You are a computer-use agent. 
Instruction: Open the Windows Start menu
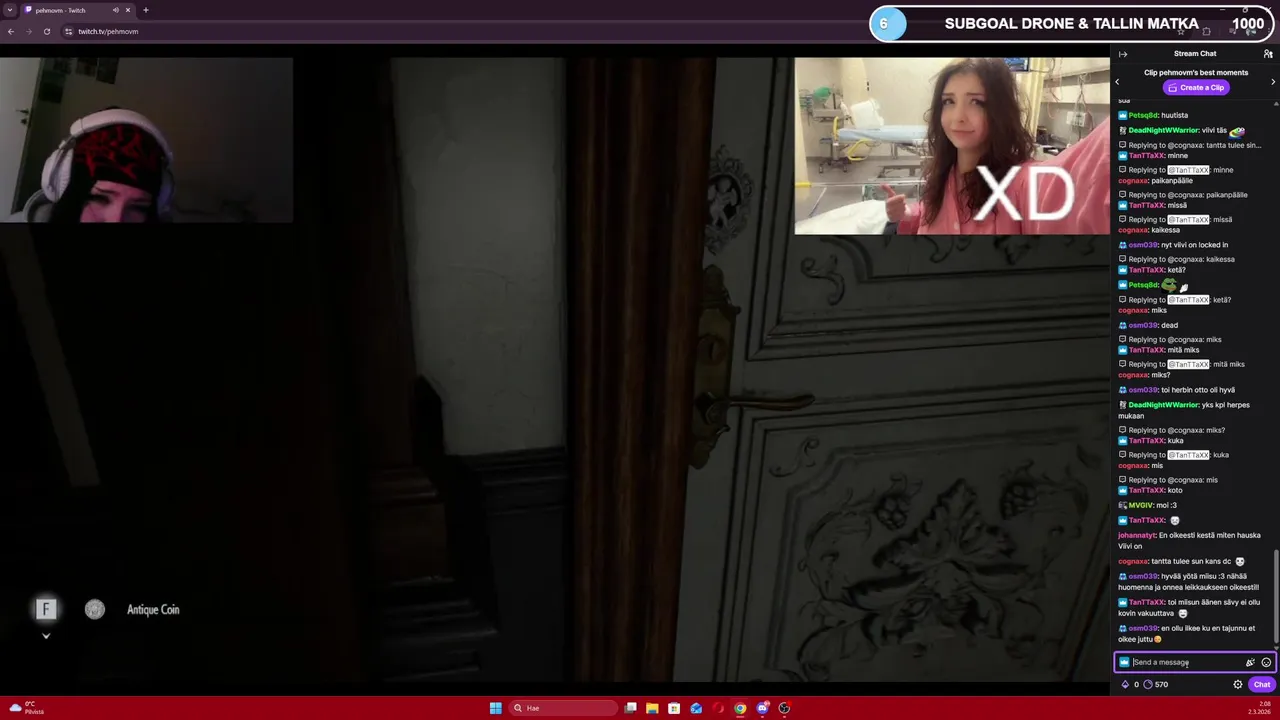pos(496,708)
